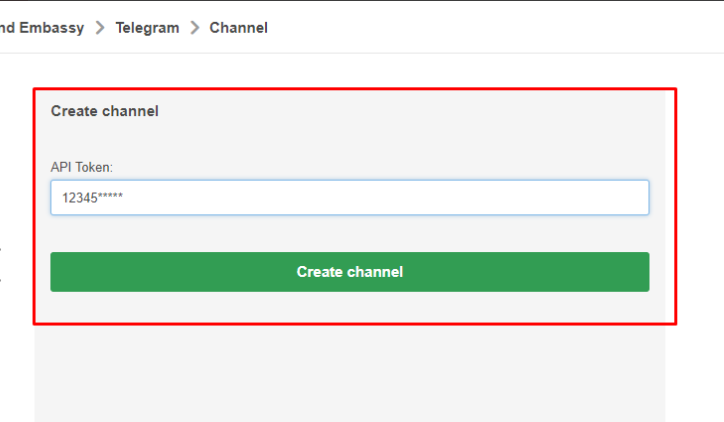Screen dimensions: 724x422
Task: Click the 'Create channel' heading text
Action: (105, 111)
